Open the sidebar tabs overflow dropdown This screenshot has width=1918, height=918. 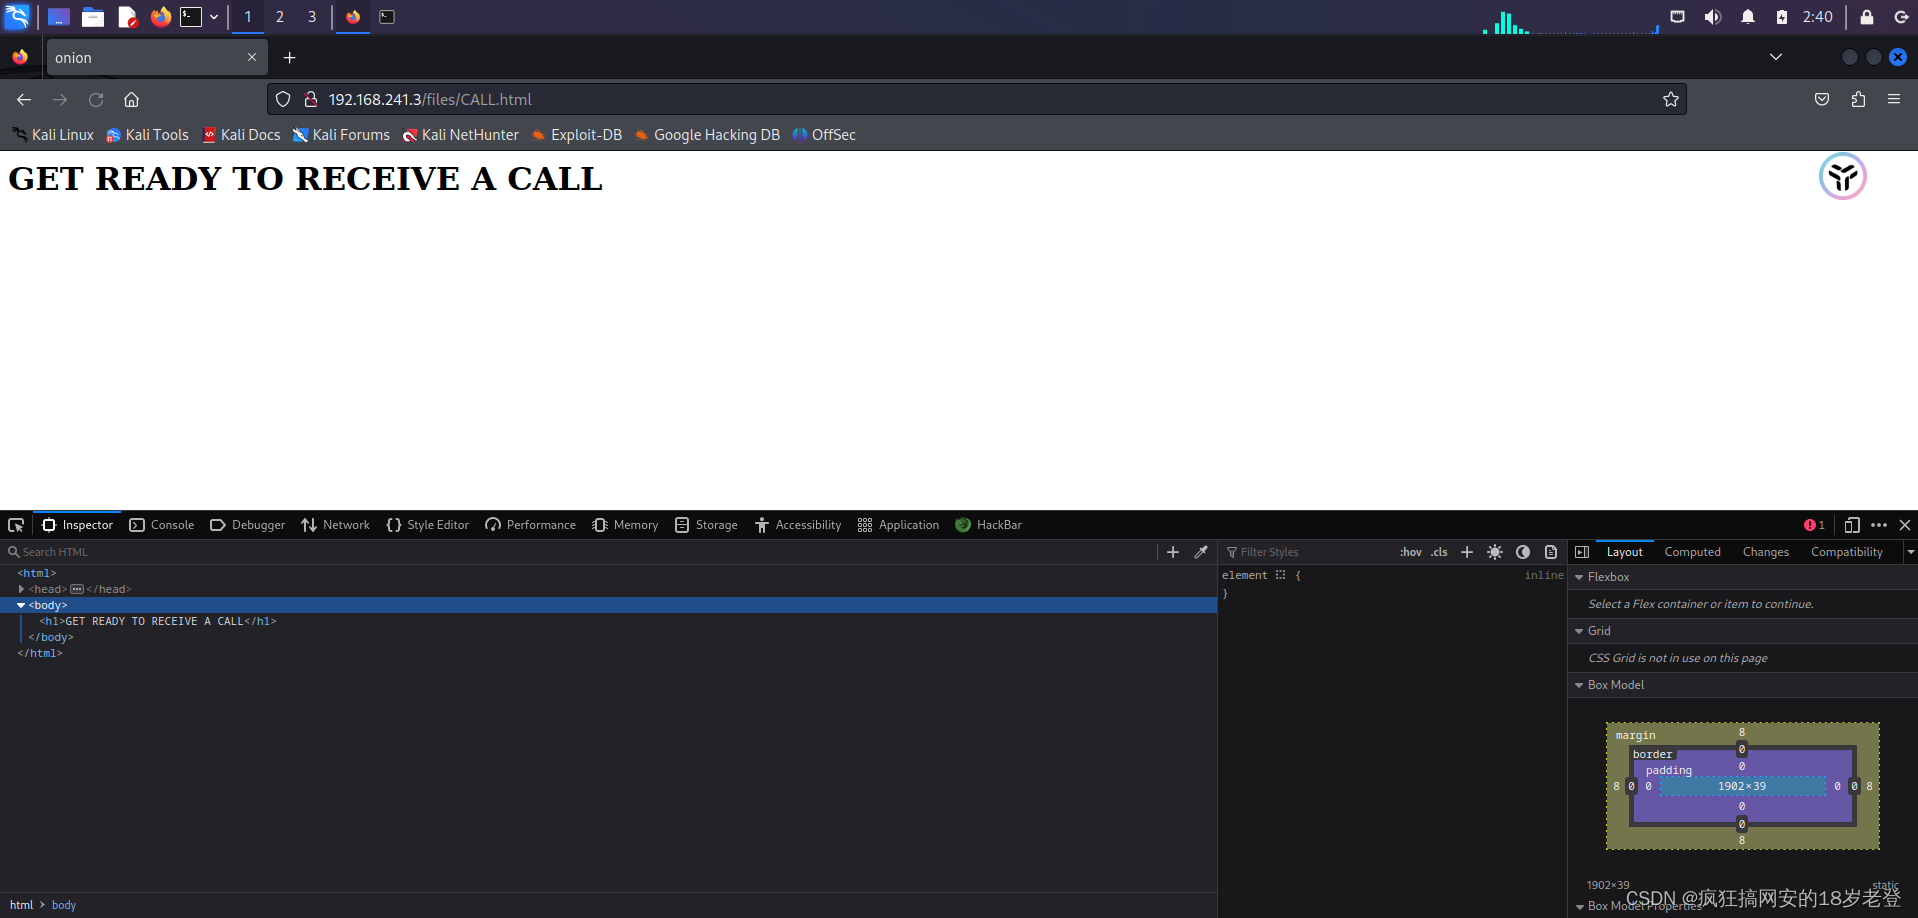(1910, 552)
